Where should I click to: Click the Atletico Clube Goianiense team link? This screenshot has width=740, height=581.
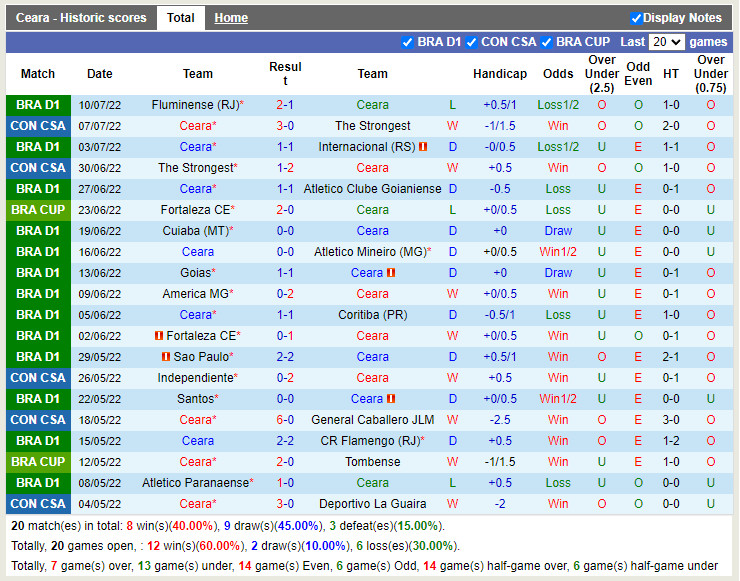pos(372,189)
